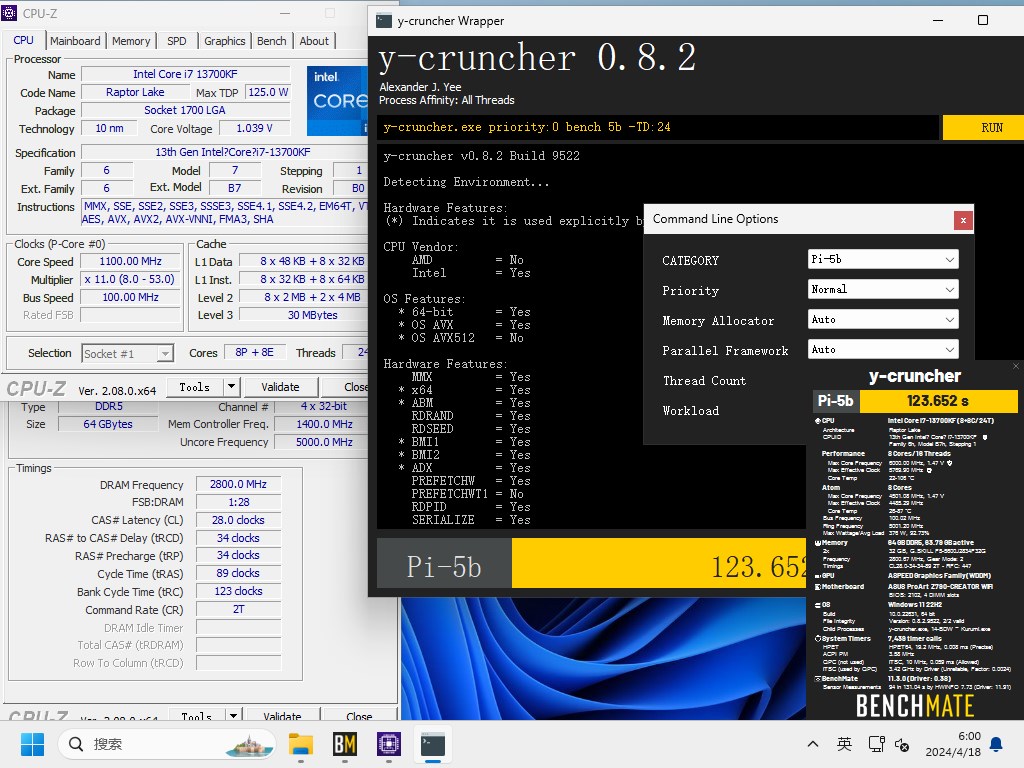This screenshot has height=768, width=1024.
Task: Click the y-cruncher command line field
Action: tap(658, 127)
